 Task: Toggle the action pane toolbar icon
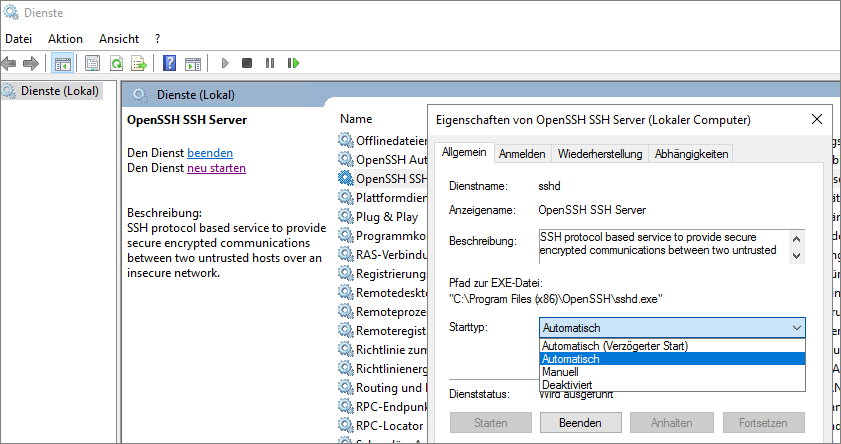(x=193, y=63)
